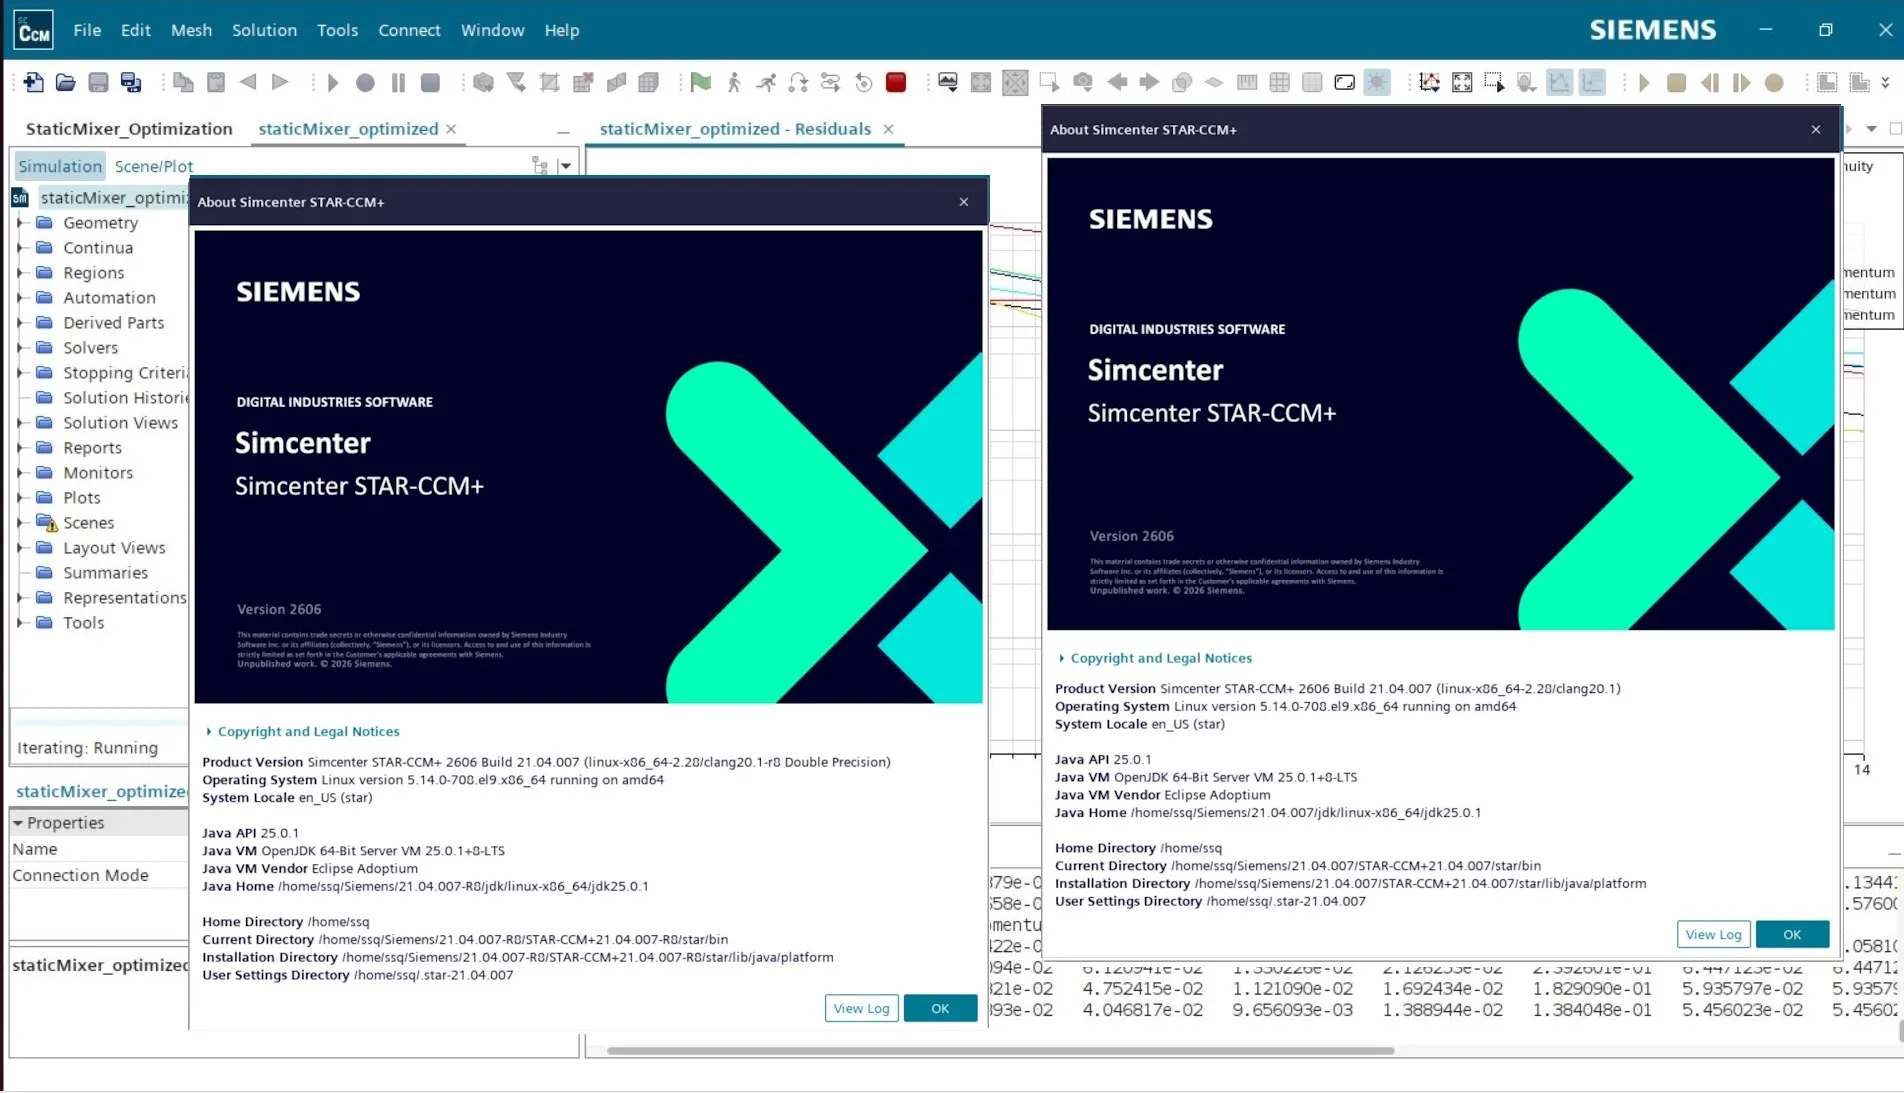This screenshot has height=1093, width=1904.
Task: Toggle the first highlighted plot-axis toolbar button
Action: pyautogui.click(x=1559, y=83)
